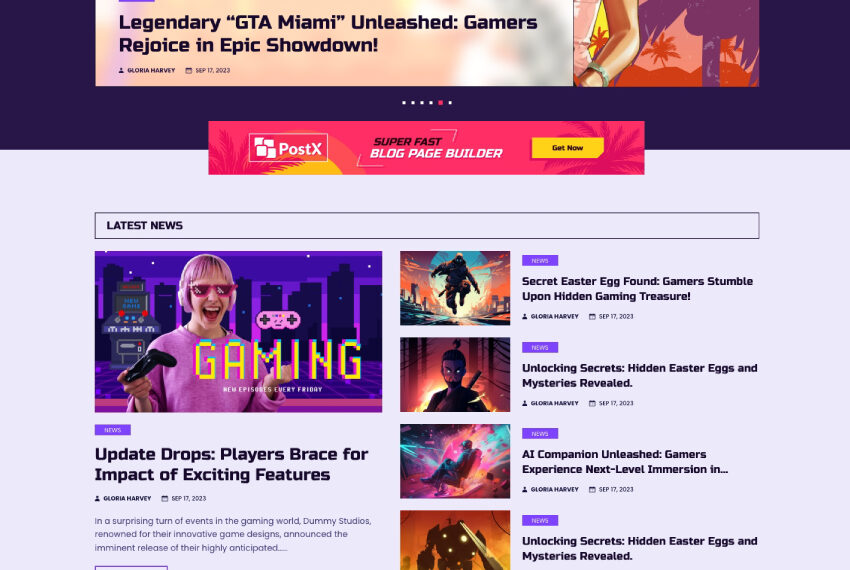Screen dimensions: 850x570
Task: Click author icon under Update Drops headline
Action: coord(98,498)
